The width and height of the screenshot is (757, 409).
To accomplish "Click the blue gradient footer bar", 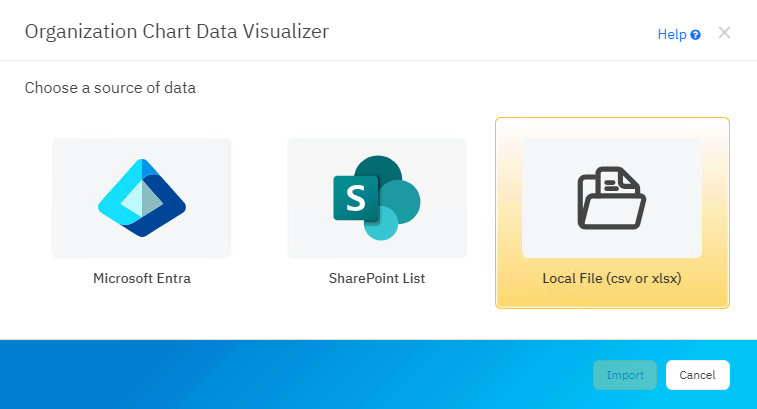I will [x=300, y=375].
